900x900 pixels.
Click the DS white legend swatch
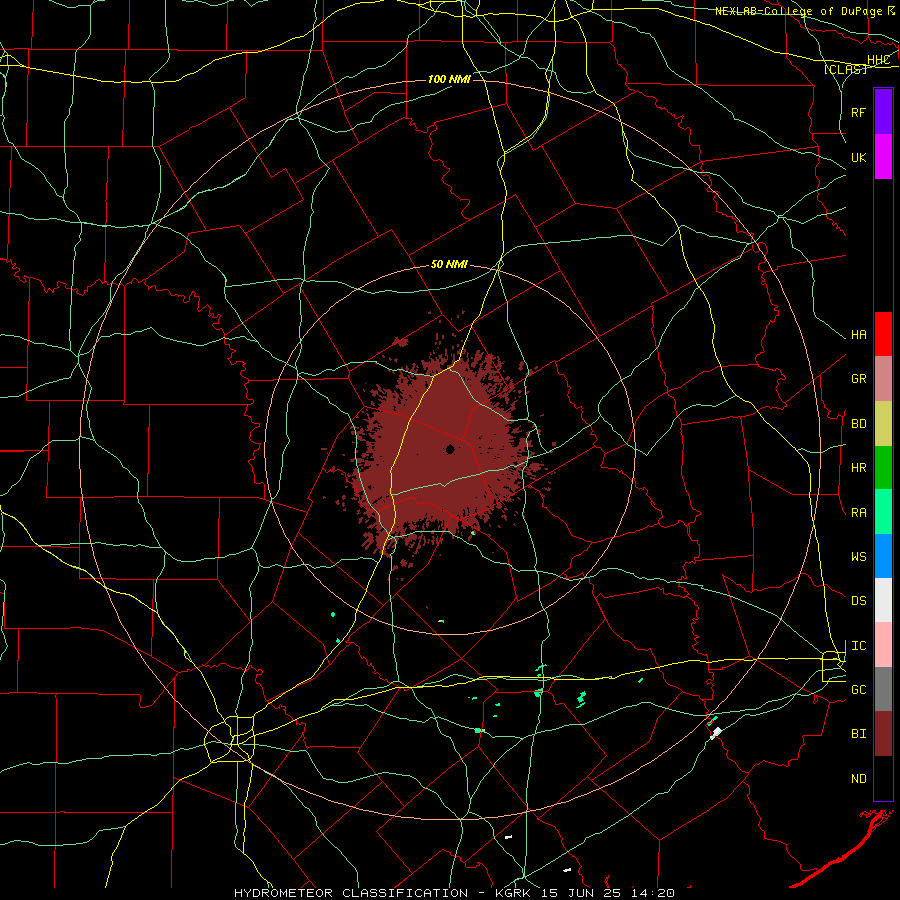point(883,600)
